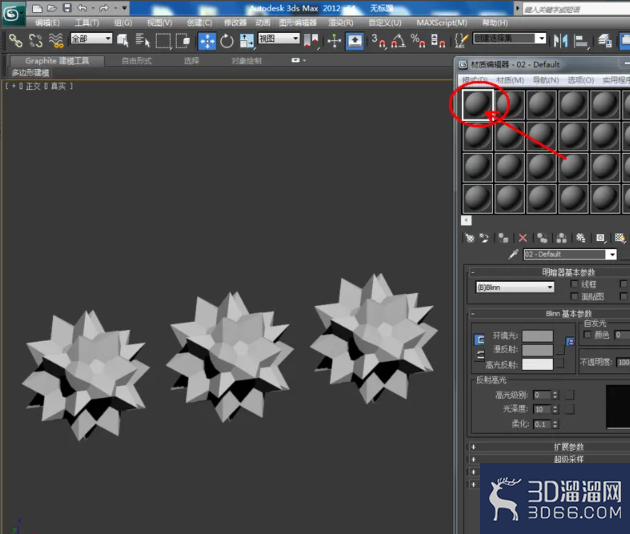Select the Link tool chain icon
Screen dimensions: 630x534
16,41
